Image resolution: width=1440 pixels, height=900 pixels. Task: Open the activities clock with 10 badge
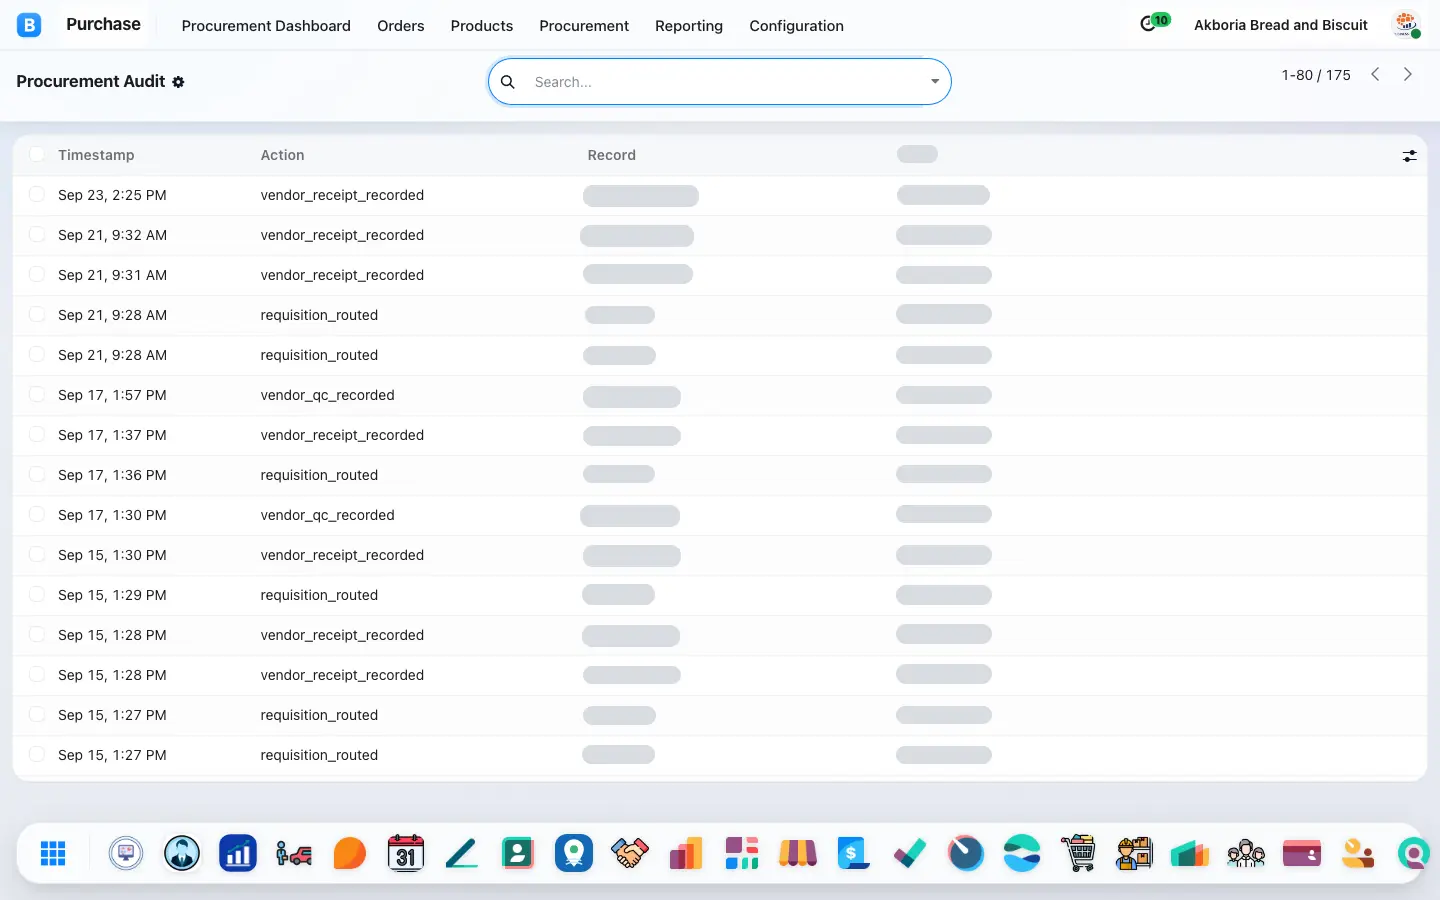(x=1154, y=23)
